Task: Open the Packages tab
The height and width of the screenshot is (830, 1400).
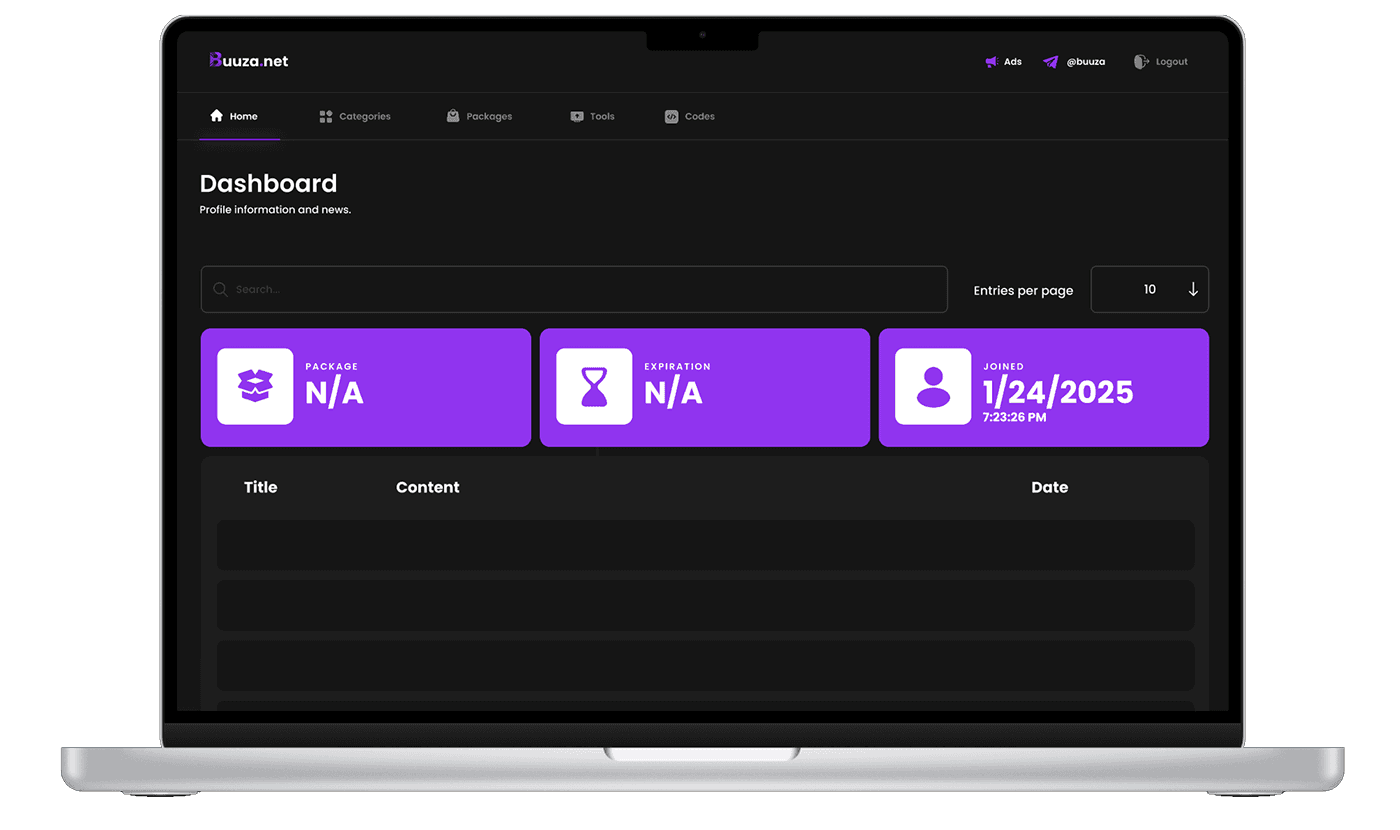Action: 489,117
